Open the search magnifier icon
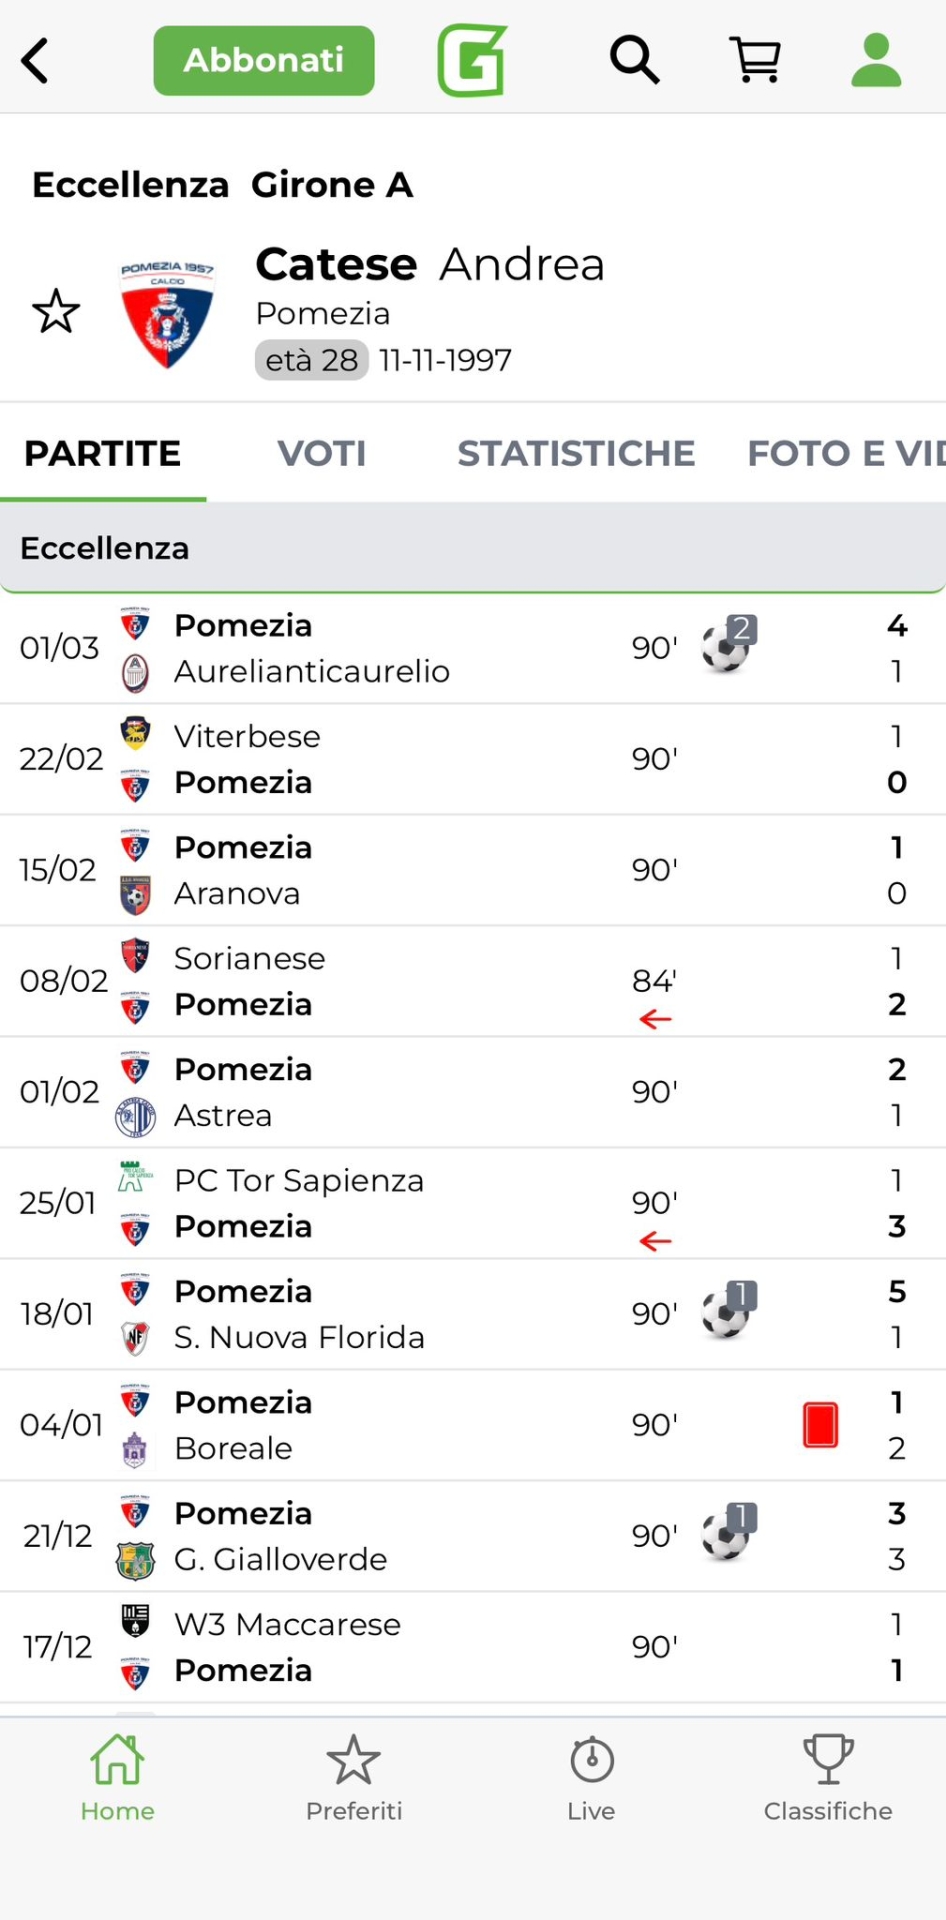This screenshot has height=1920, width=946. tap(634, 60)
